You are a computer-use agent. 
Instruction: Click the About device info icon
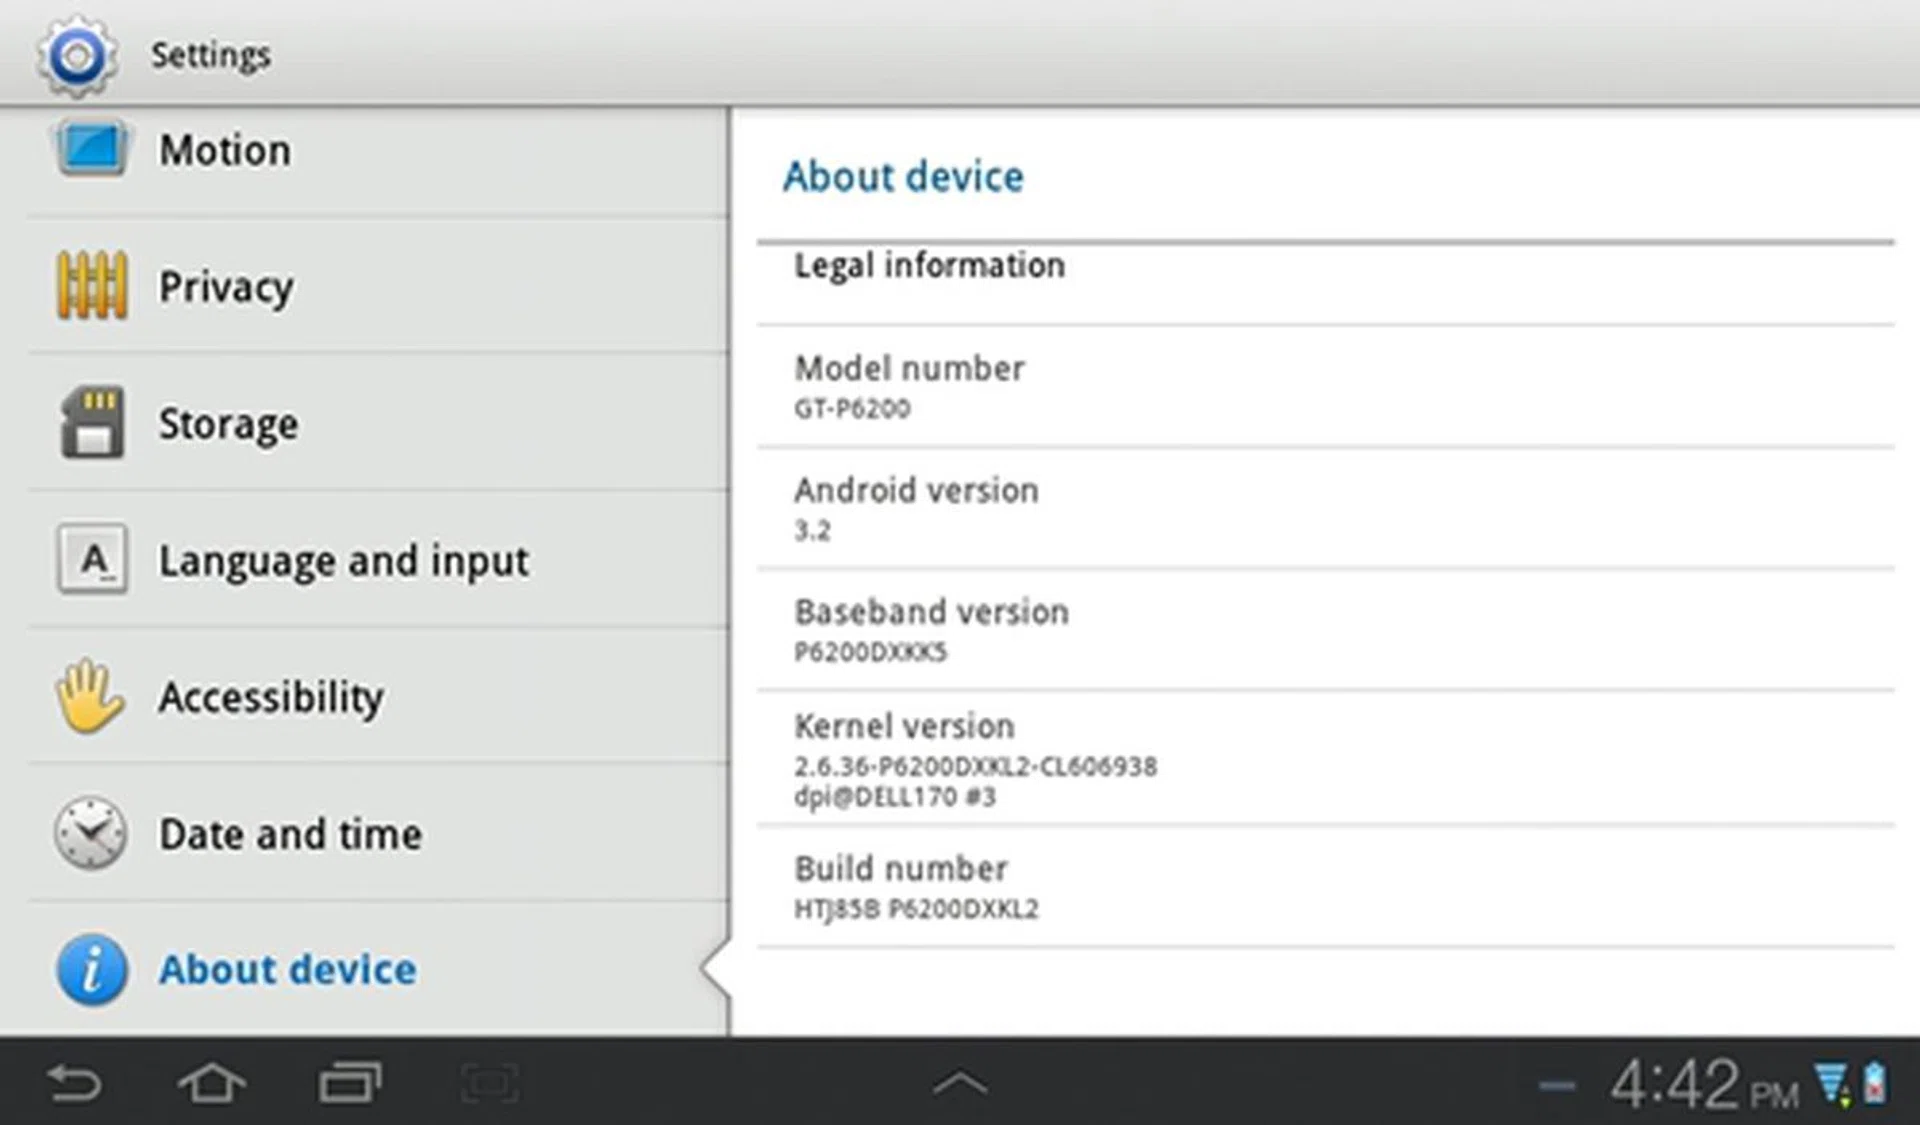click(x=89, y=968)
